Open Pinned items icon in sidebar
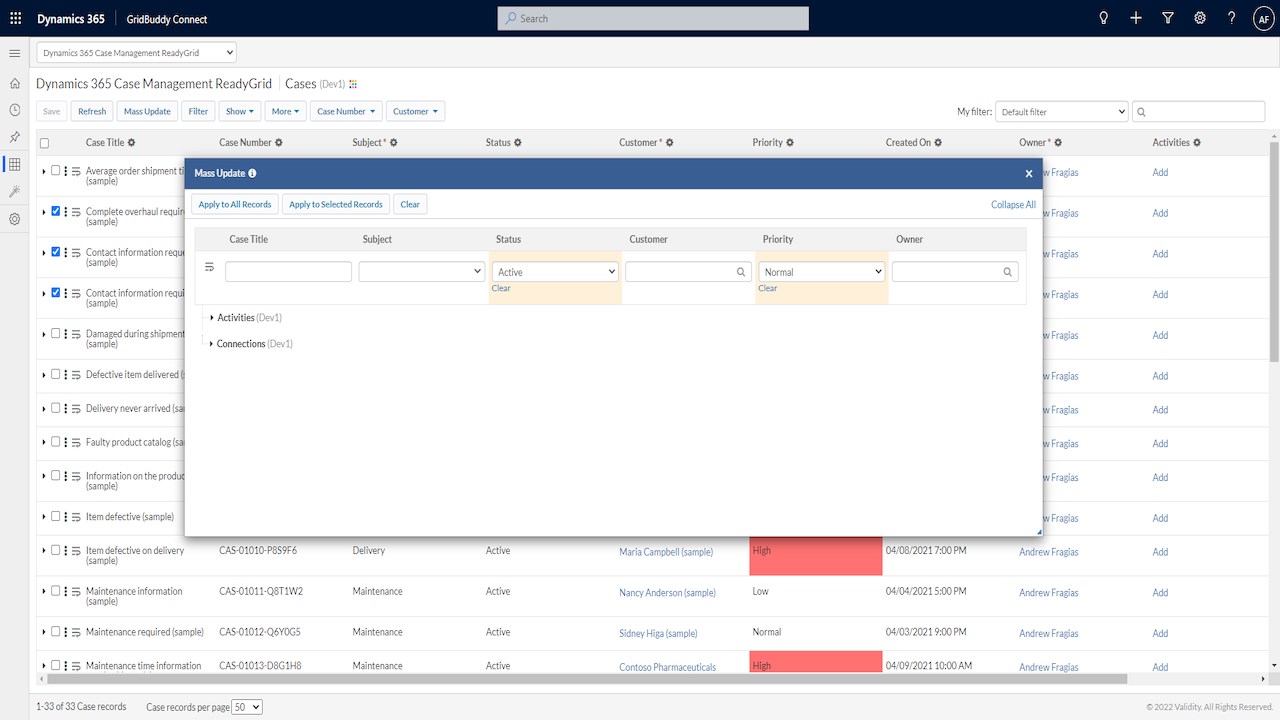Image resolution: width=1280 pixels, height=720 pixels. pos(15,137)
